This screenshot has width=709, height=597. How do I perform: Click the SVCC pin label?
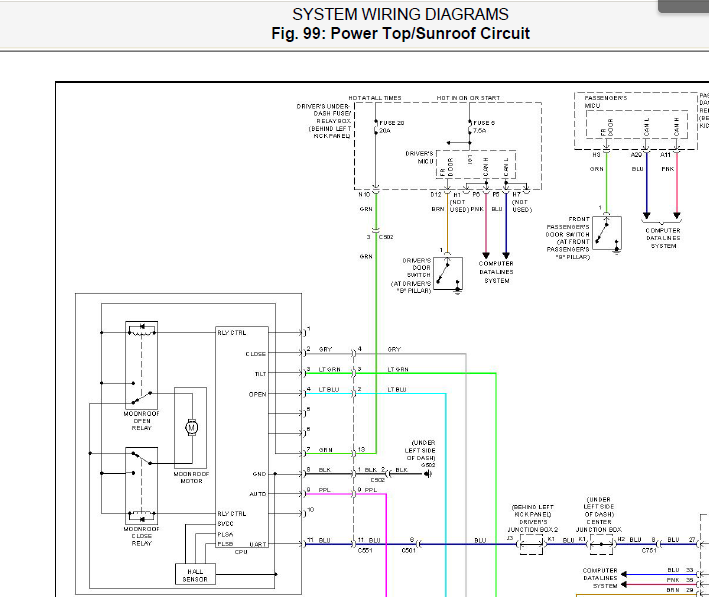tap(225, 524)
